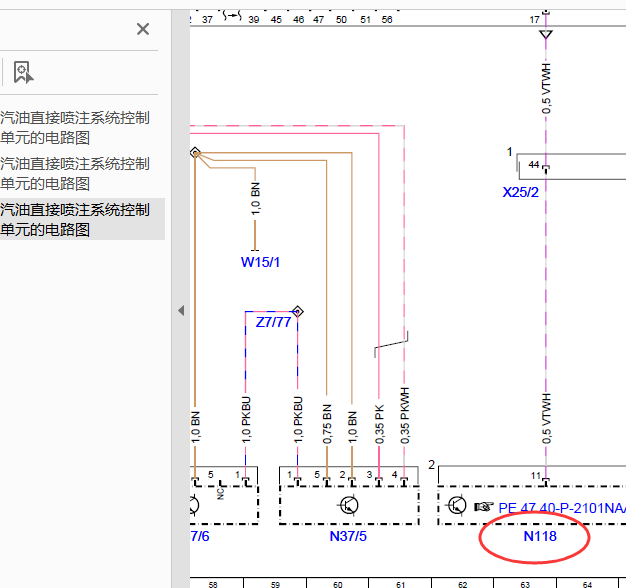Click the N37/5 component label
Viewport: 626px width, 588px height.
pyautogui.click(x=348, y=536)
